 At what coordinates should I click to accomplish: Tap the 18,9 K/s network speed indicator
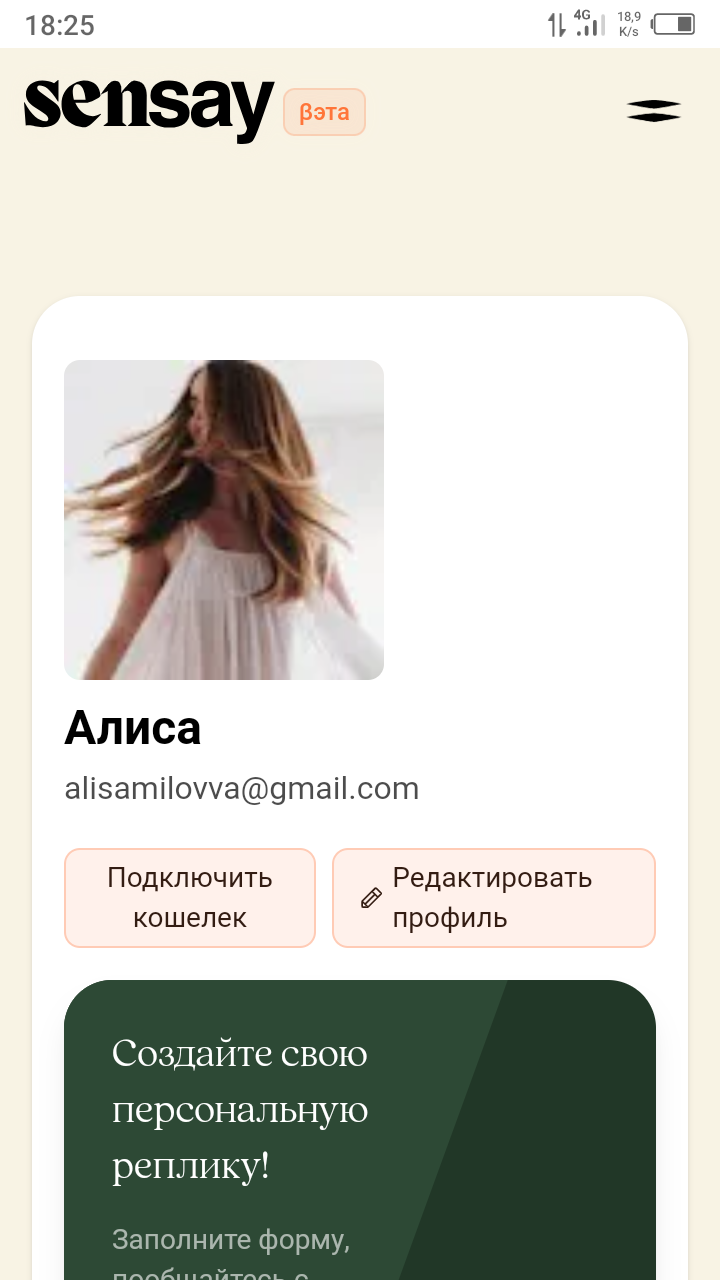(x=629, y=24)
